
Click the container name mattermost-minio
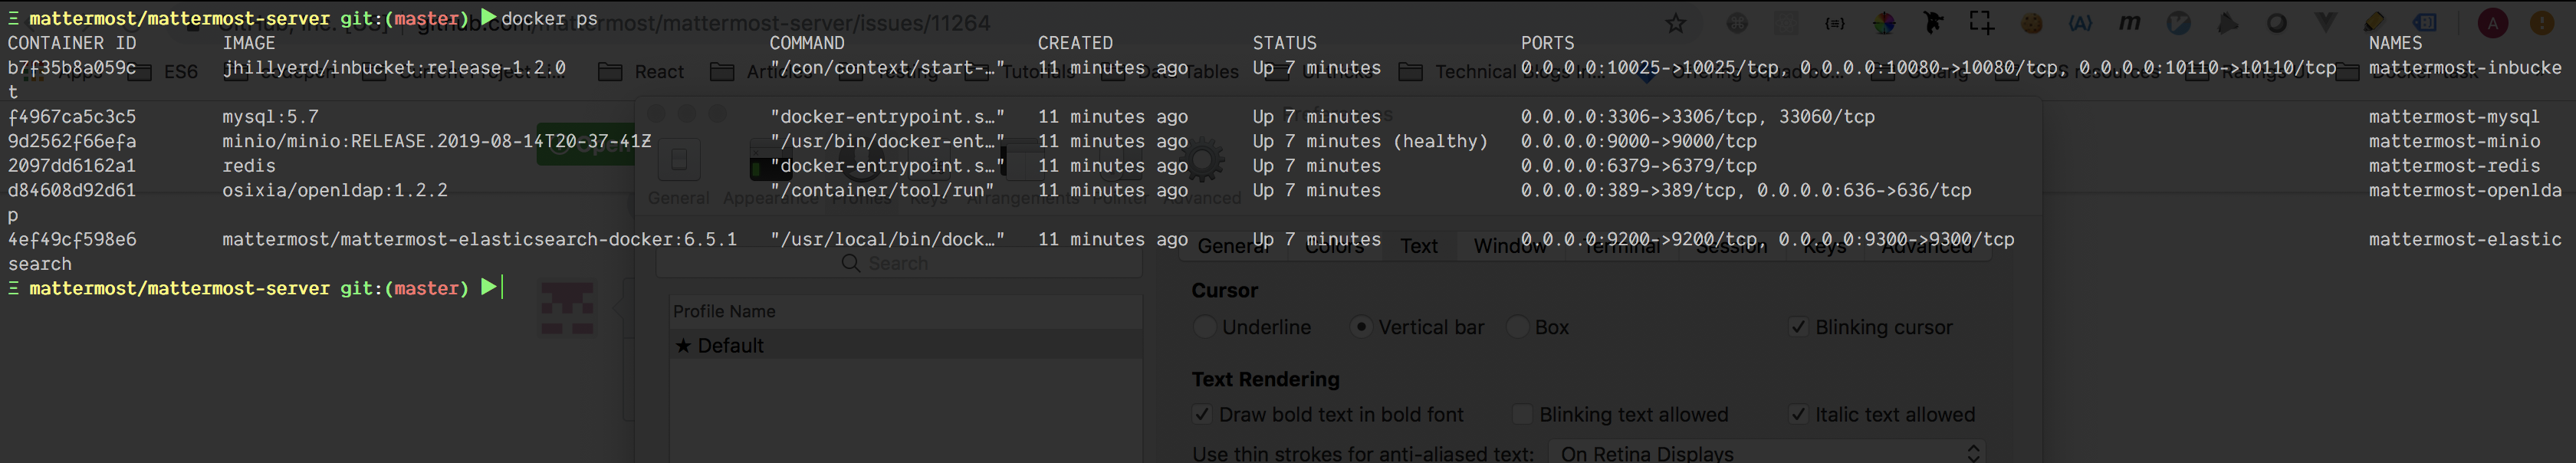[x=2454, y=141]
